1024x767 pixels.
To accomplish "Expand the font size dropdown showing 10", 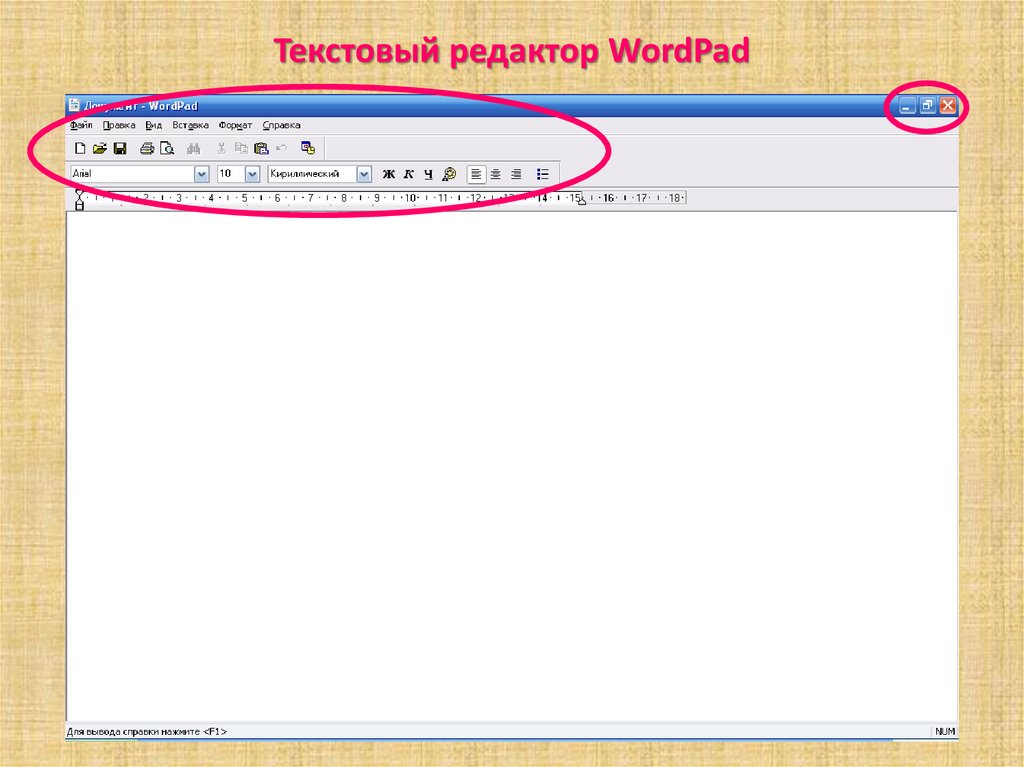I will pos(252,174).
